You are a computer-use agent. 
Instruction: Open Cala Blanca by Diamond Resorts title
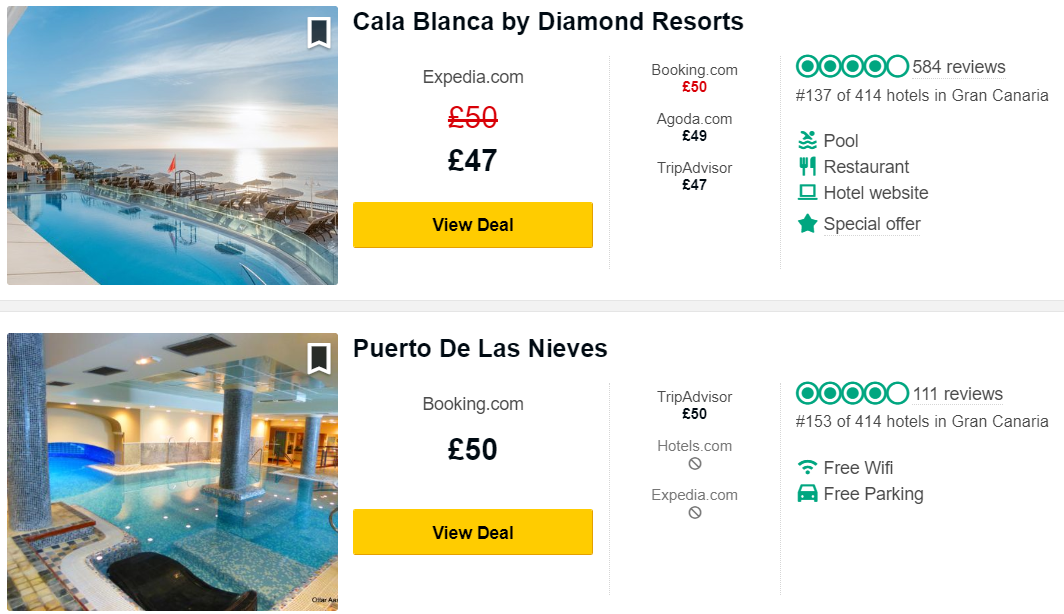pos(548,22)
